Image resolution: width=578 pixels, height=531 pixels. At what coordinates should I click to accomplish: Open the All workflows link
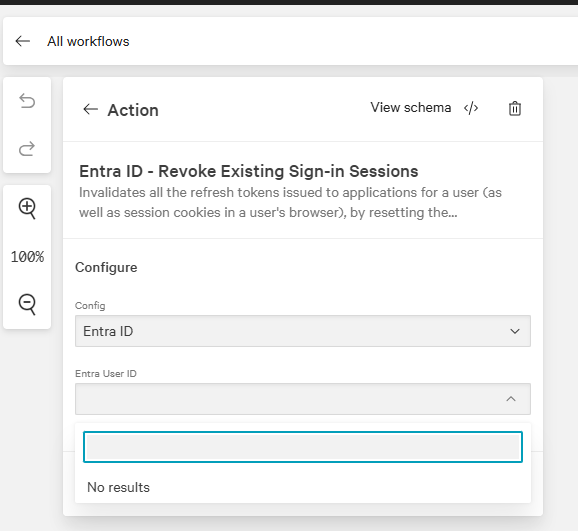tap(88, 41)
